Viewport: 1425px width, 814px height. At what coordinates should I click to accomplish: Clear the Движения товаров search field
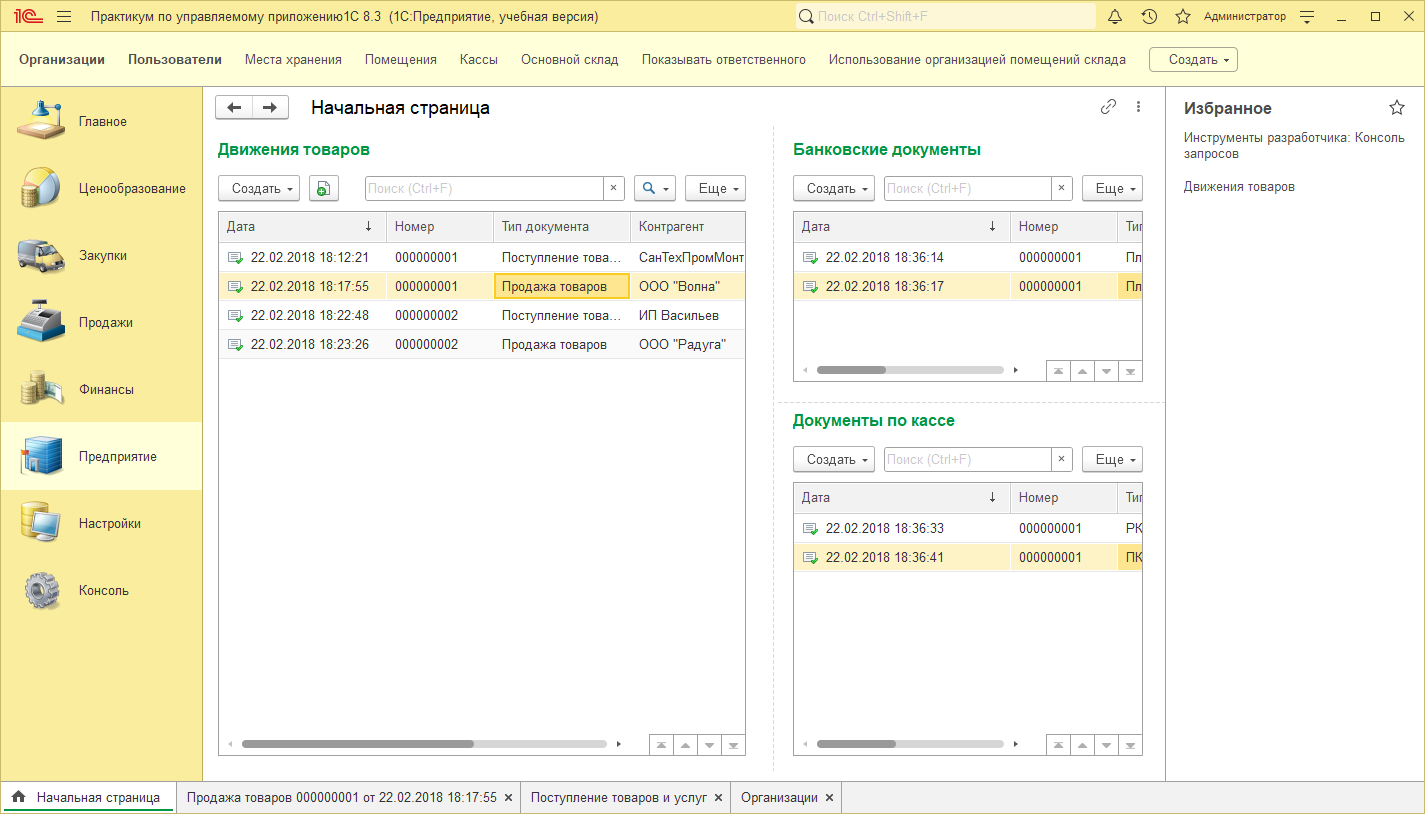[x=615, y=188]
